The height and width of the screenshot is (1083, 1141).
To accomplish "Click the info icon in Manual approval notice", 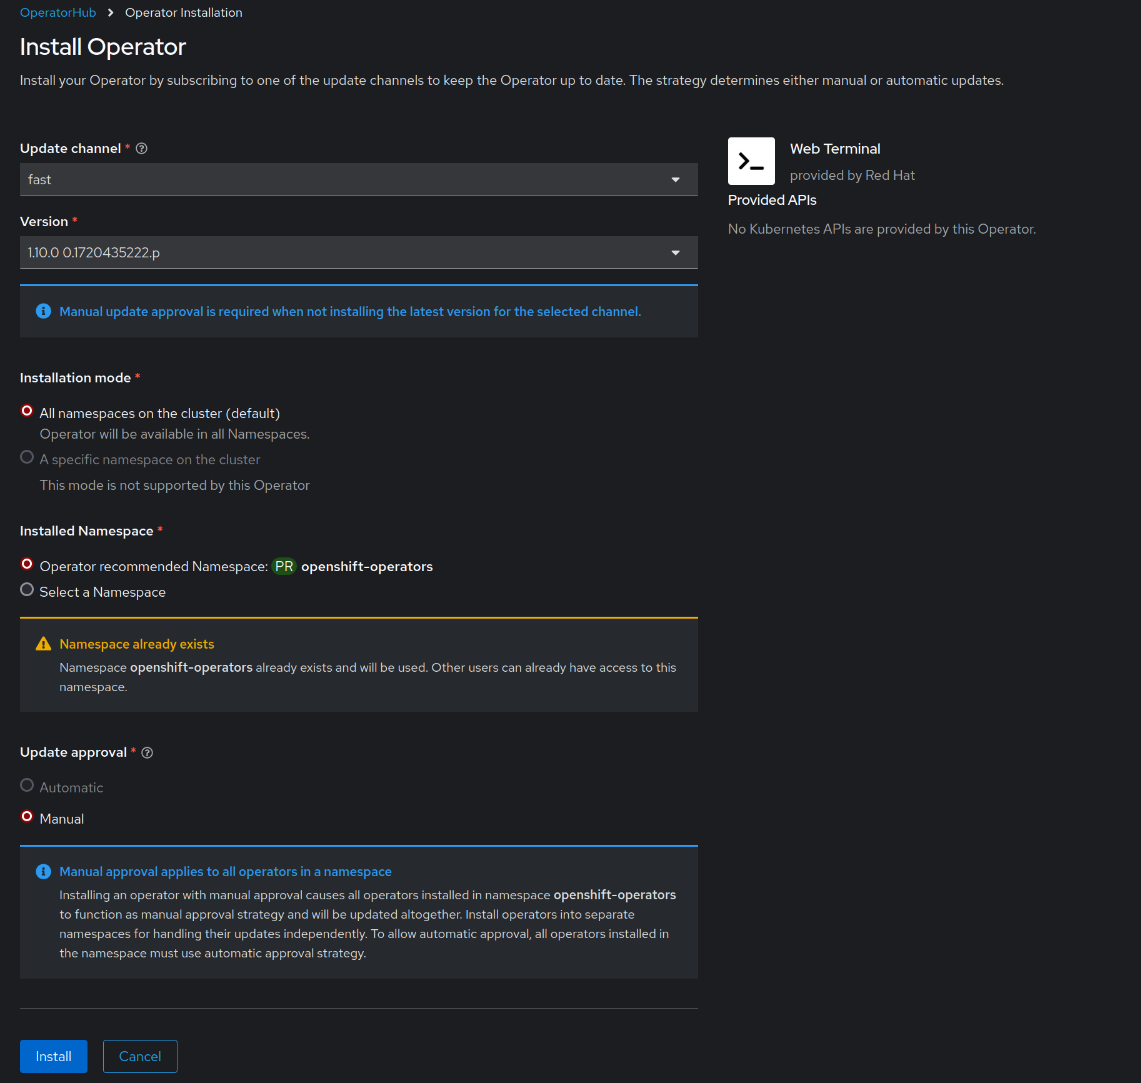I will [43, 872].
